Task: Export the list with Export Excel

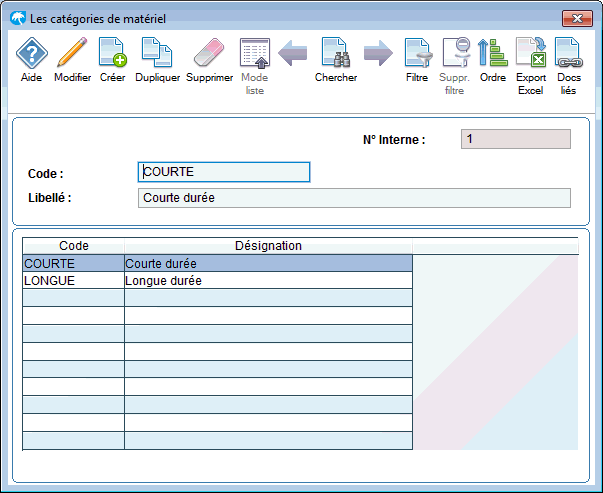Action: [531, 53]
